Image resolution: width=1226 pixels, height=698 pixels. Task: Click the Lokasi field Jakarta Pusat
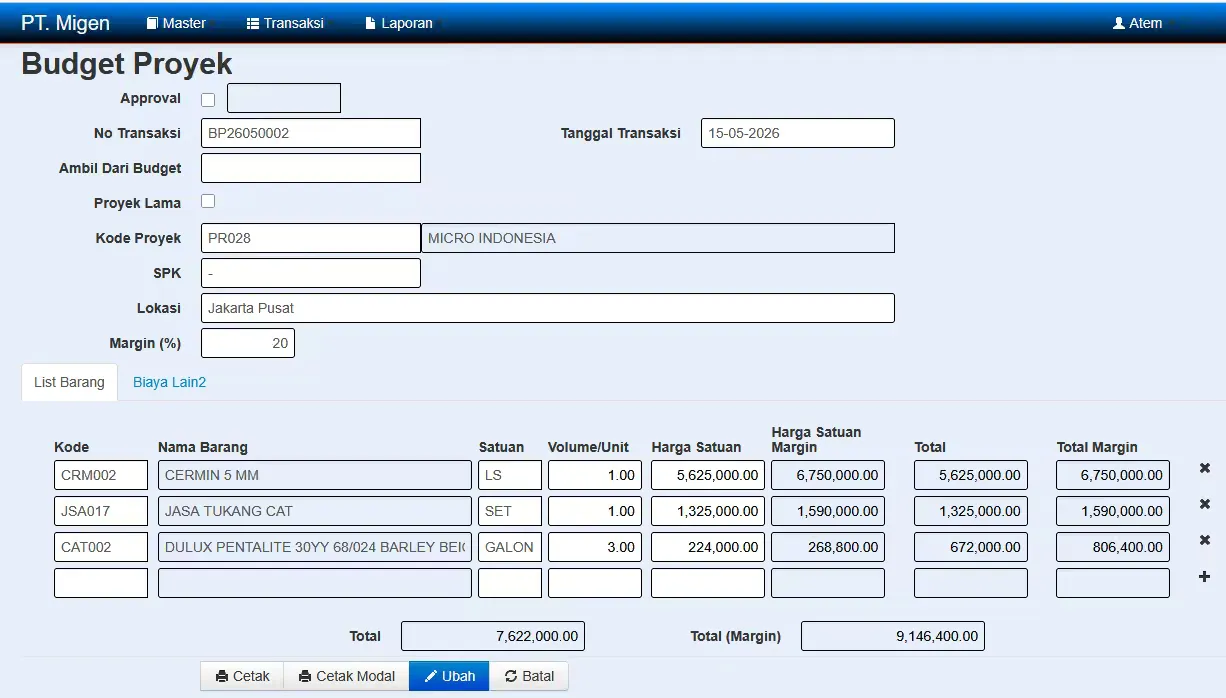click(x=548, y=308)
